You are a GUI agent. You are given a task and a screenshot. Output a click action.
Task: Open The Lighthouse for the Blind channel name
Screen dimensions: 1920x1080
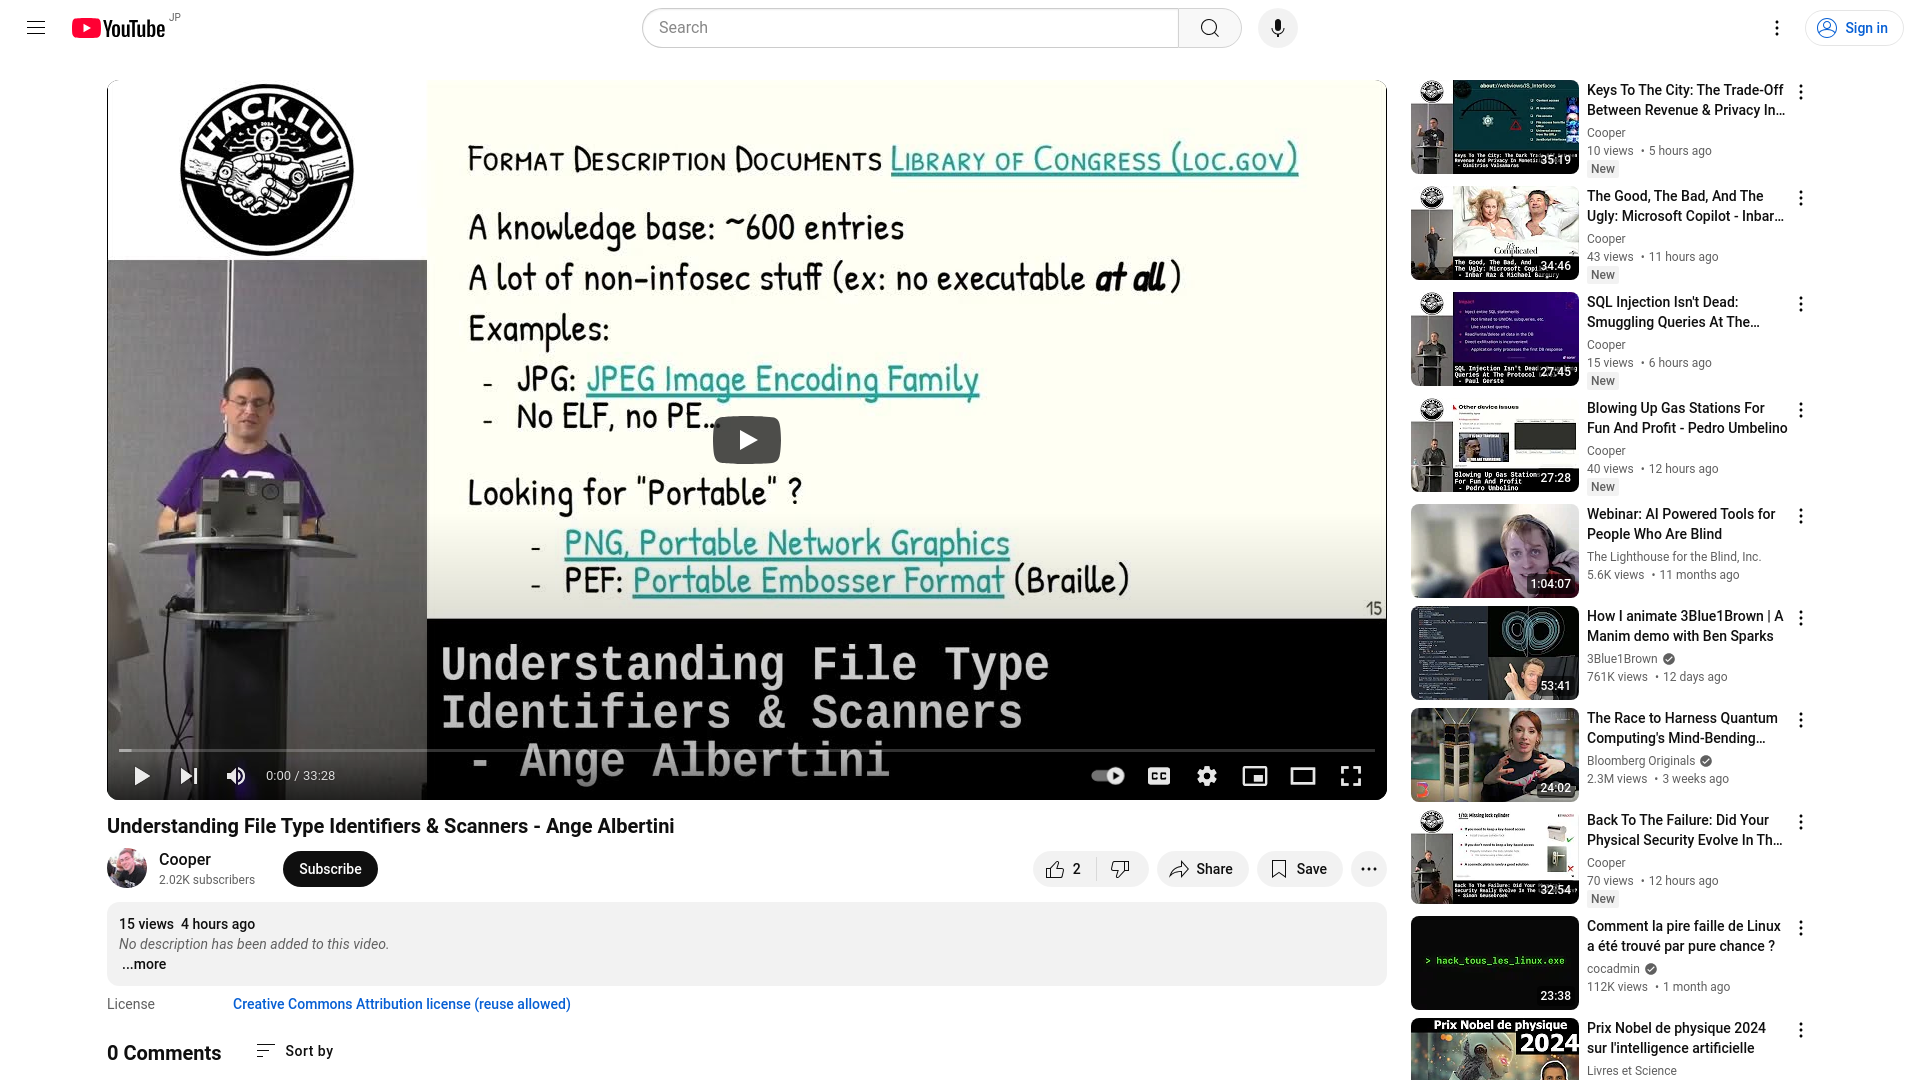click(1674, 557)
